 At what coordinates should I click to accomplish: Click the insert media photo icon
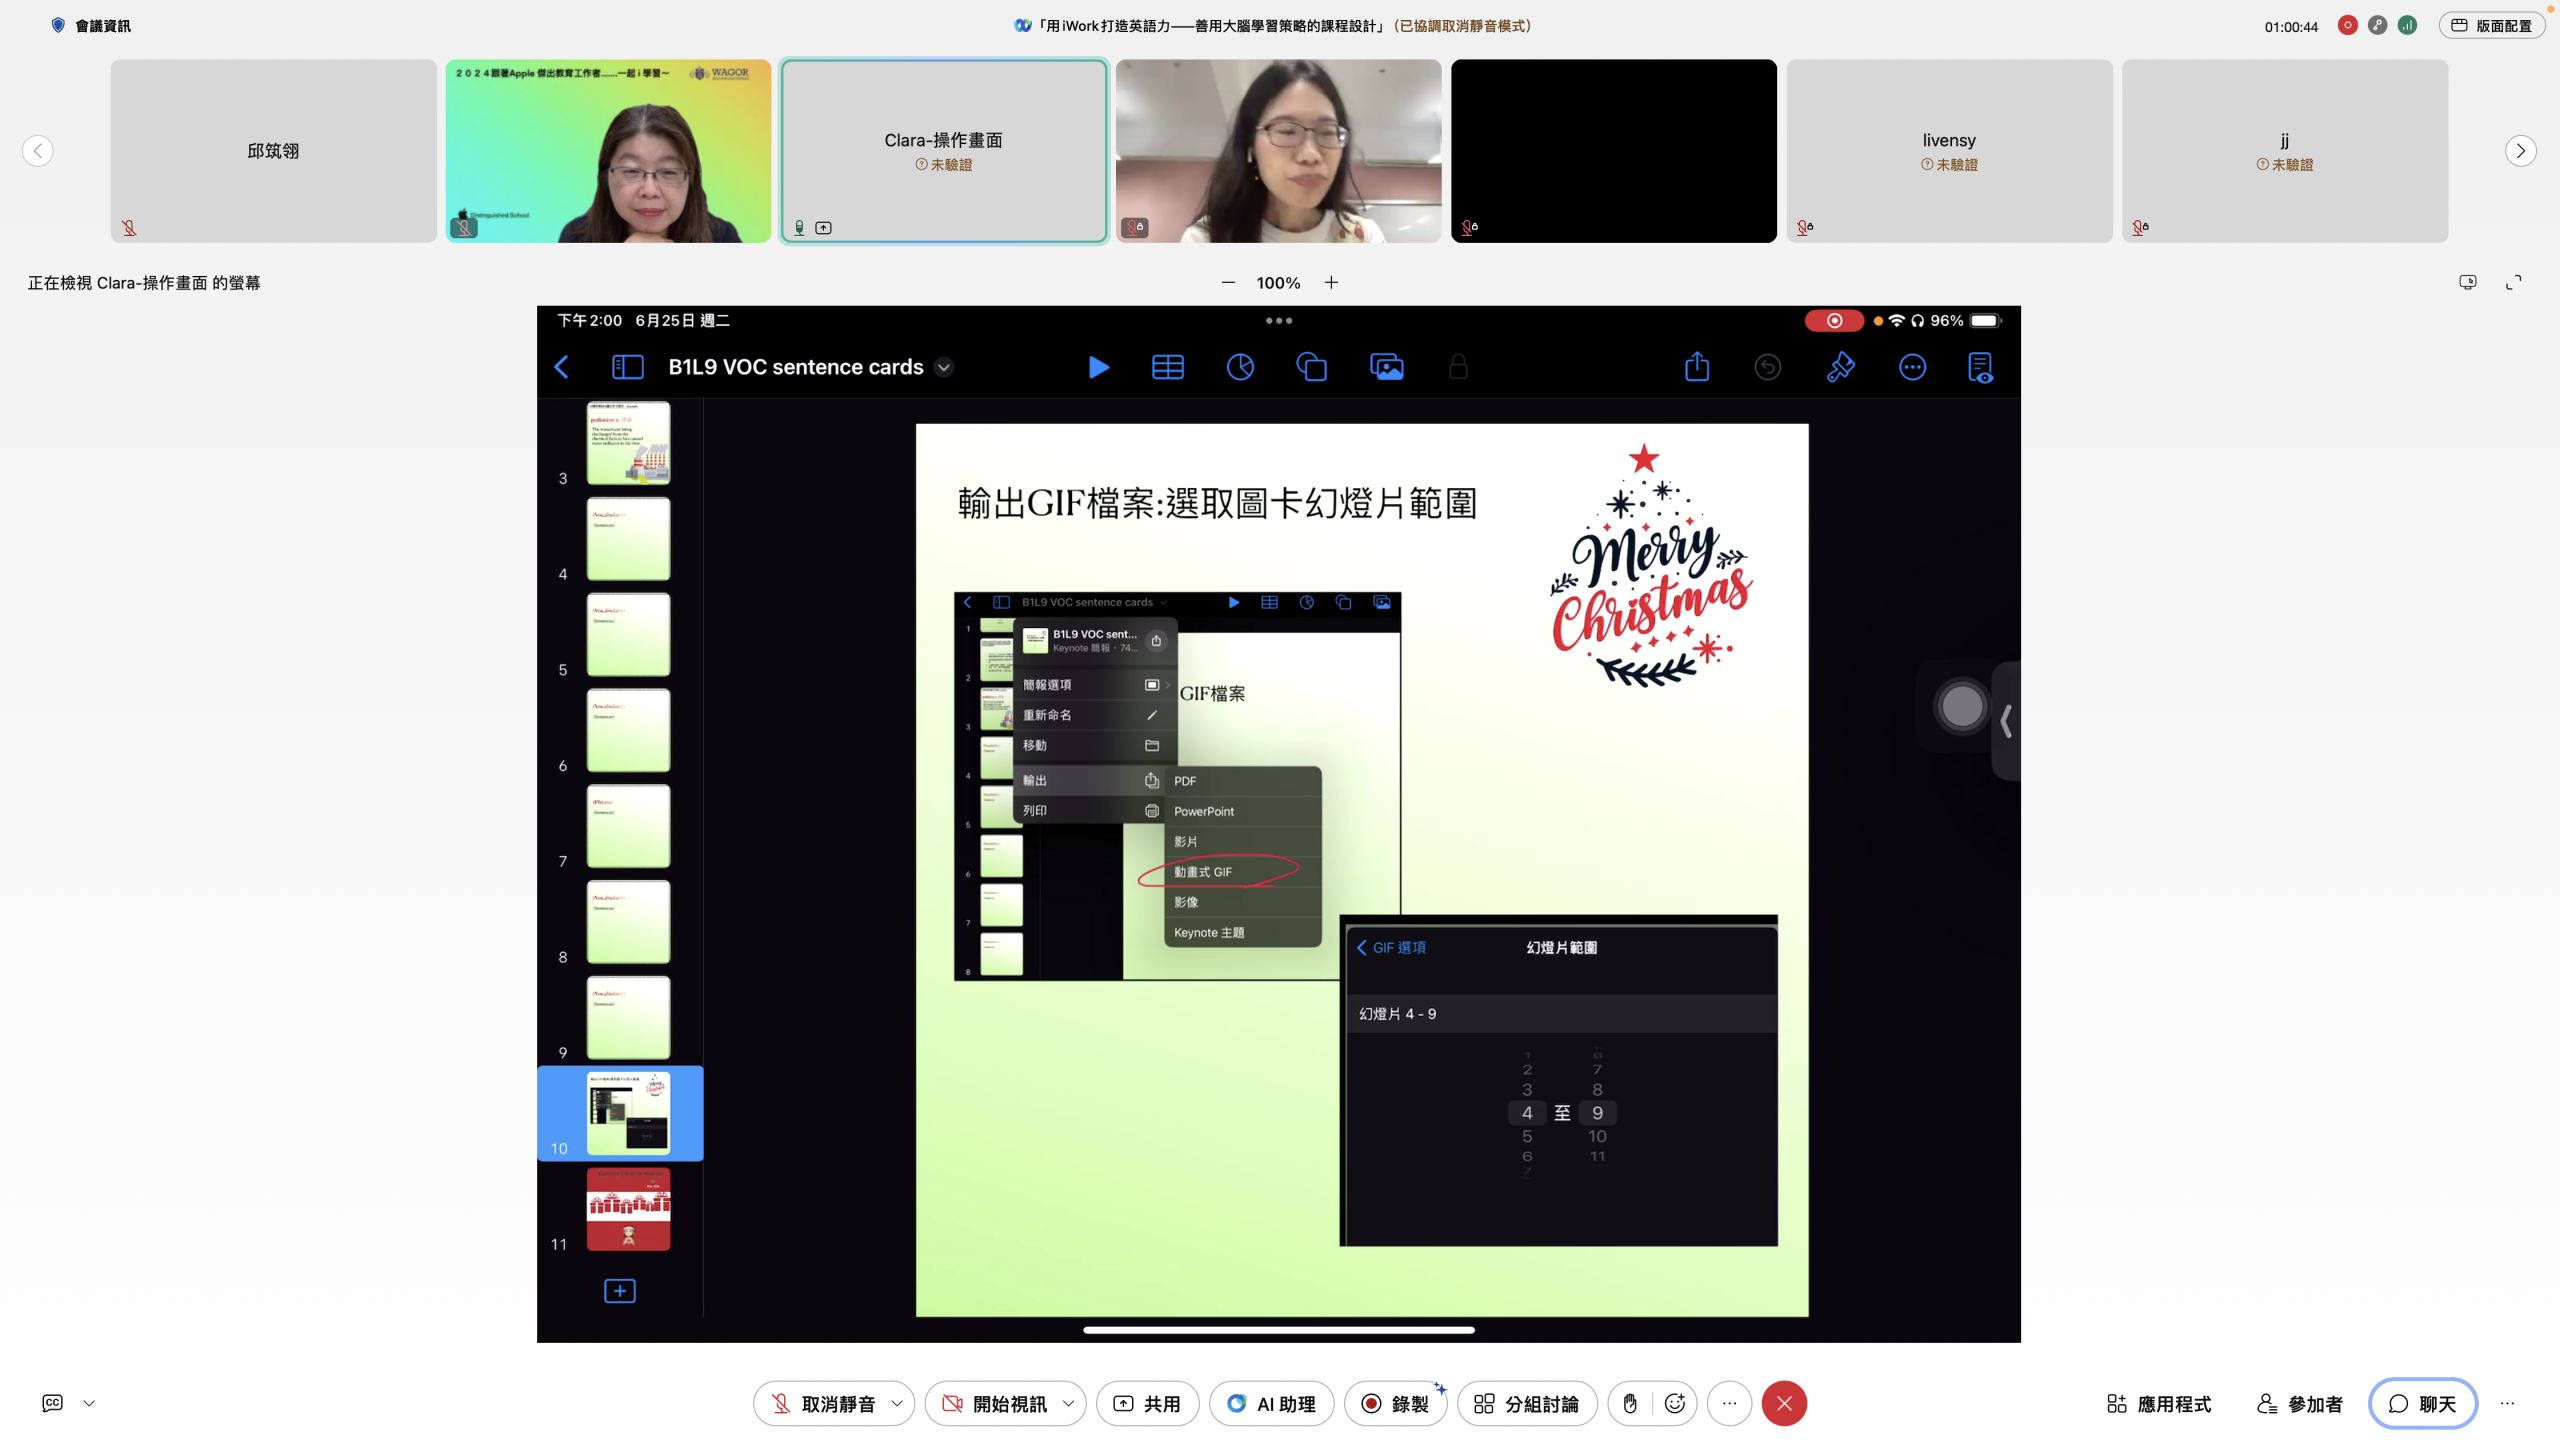pyautogui.click(x=1386, y=367)
